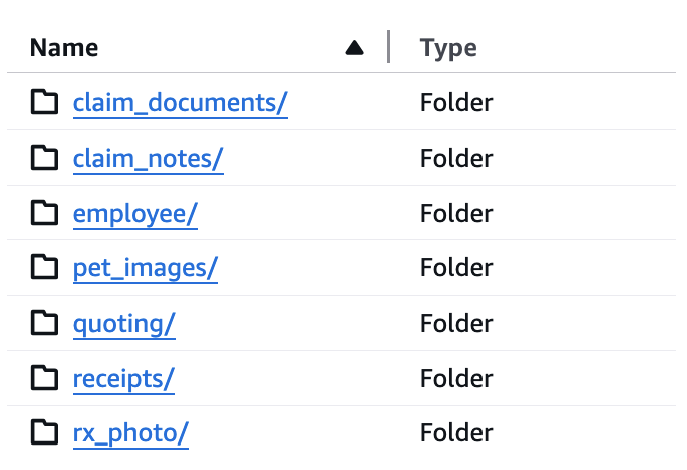Screen dimensions: 687x470
Task: Open the rx_photo/ folder link
Action: (x=130, y=433)
